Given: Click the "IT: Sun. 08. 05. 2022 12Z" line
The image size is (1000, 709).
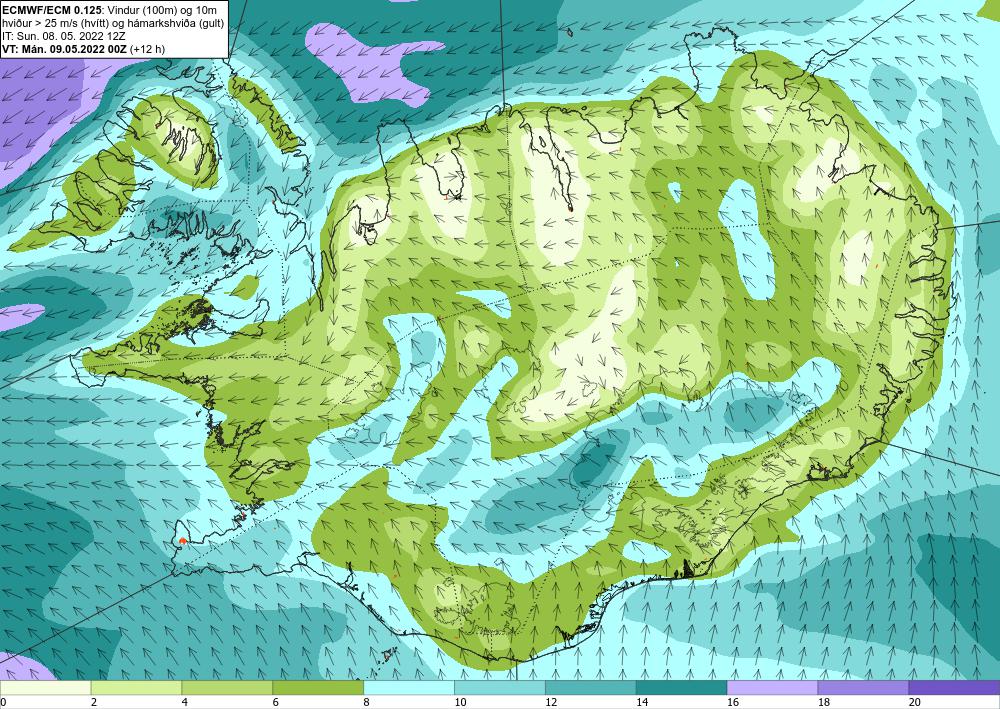Looking at the screenshot, I should coord(64,36).
